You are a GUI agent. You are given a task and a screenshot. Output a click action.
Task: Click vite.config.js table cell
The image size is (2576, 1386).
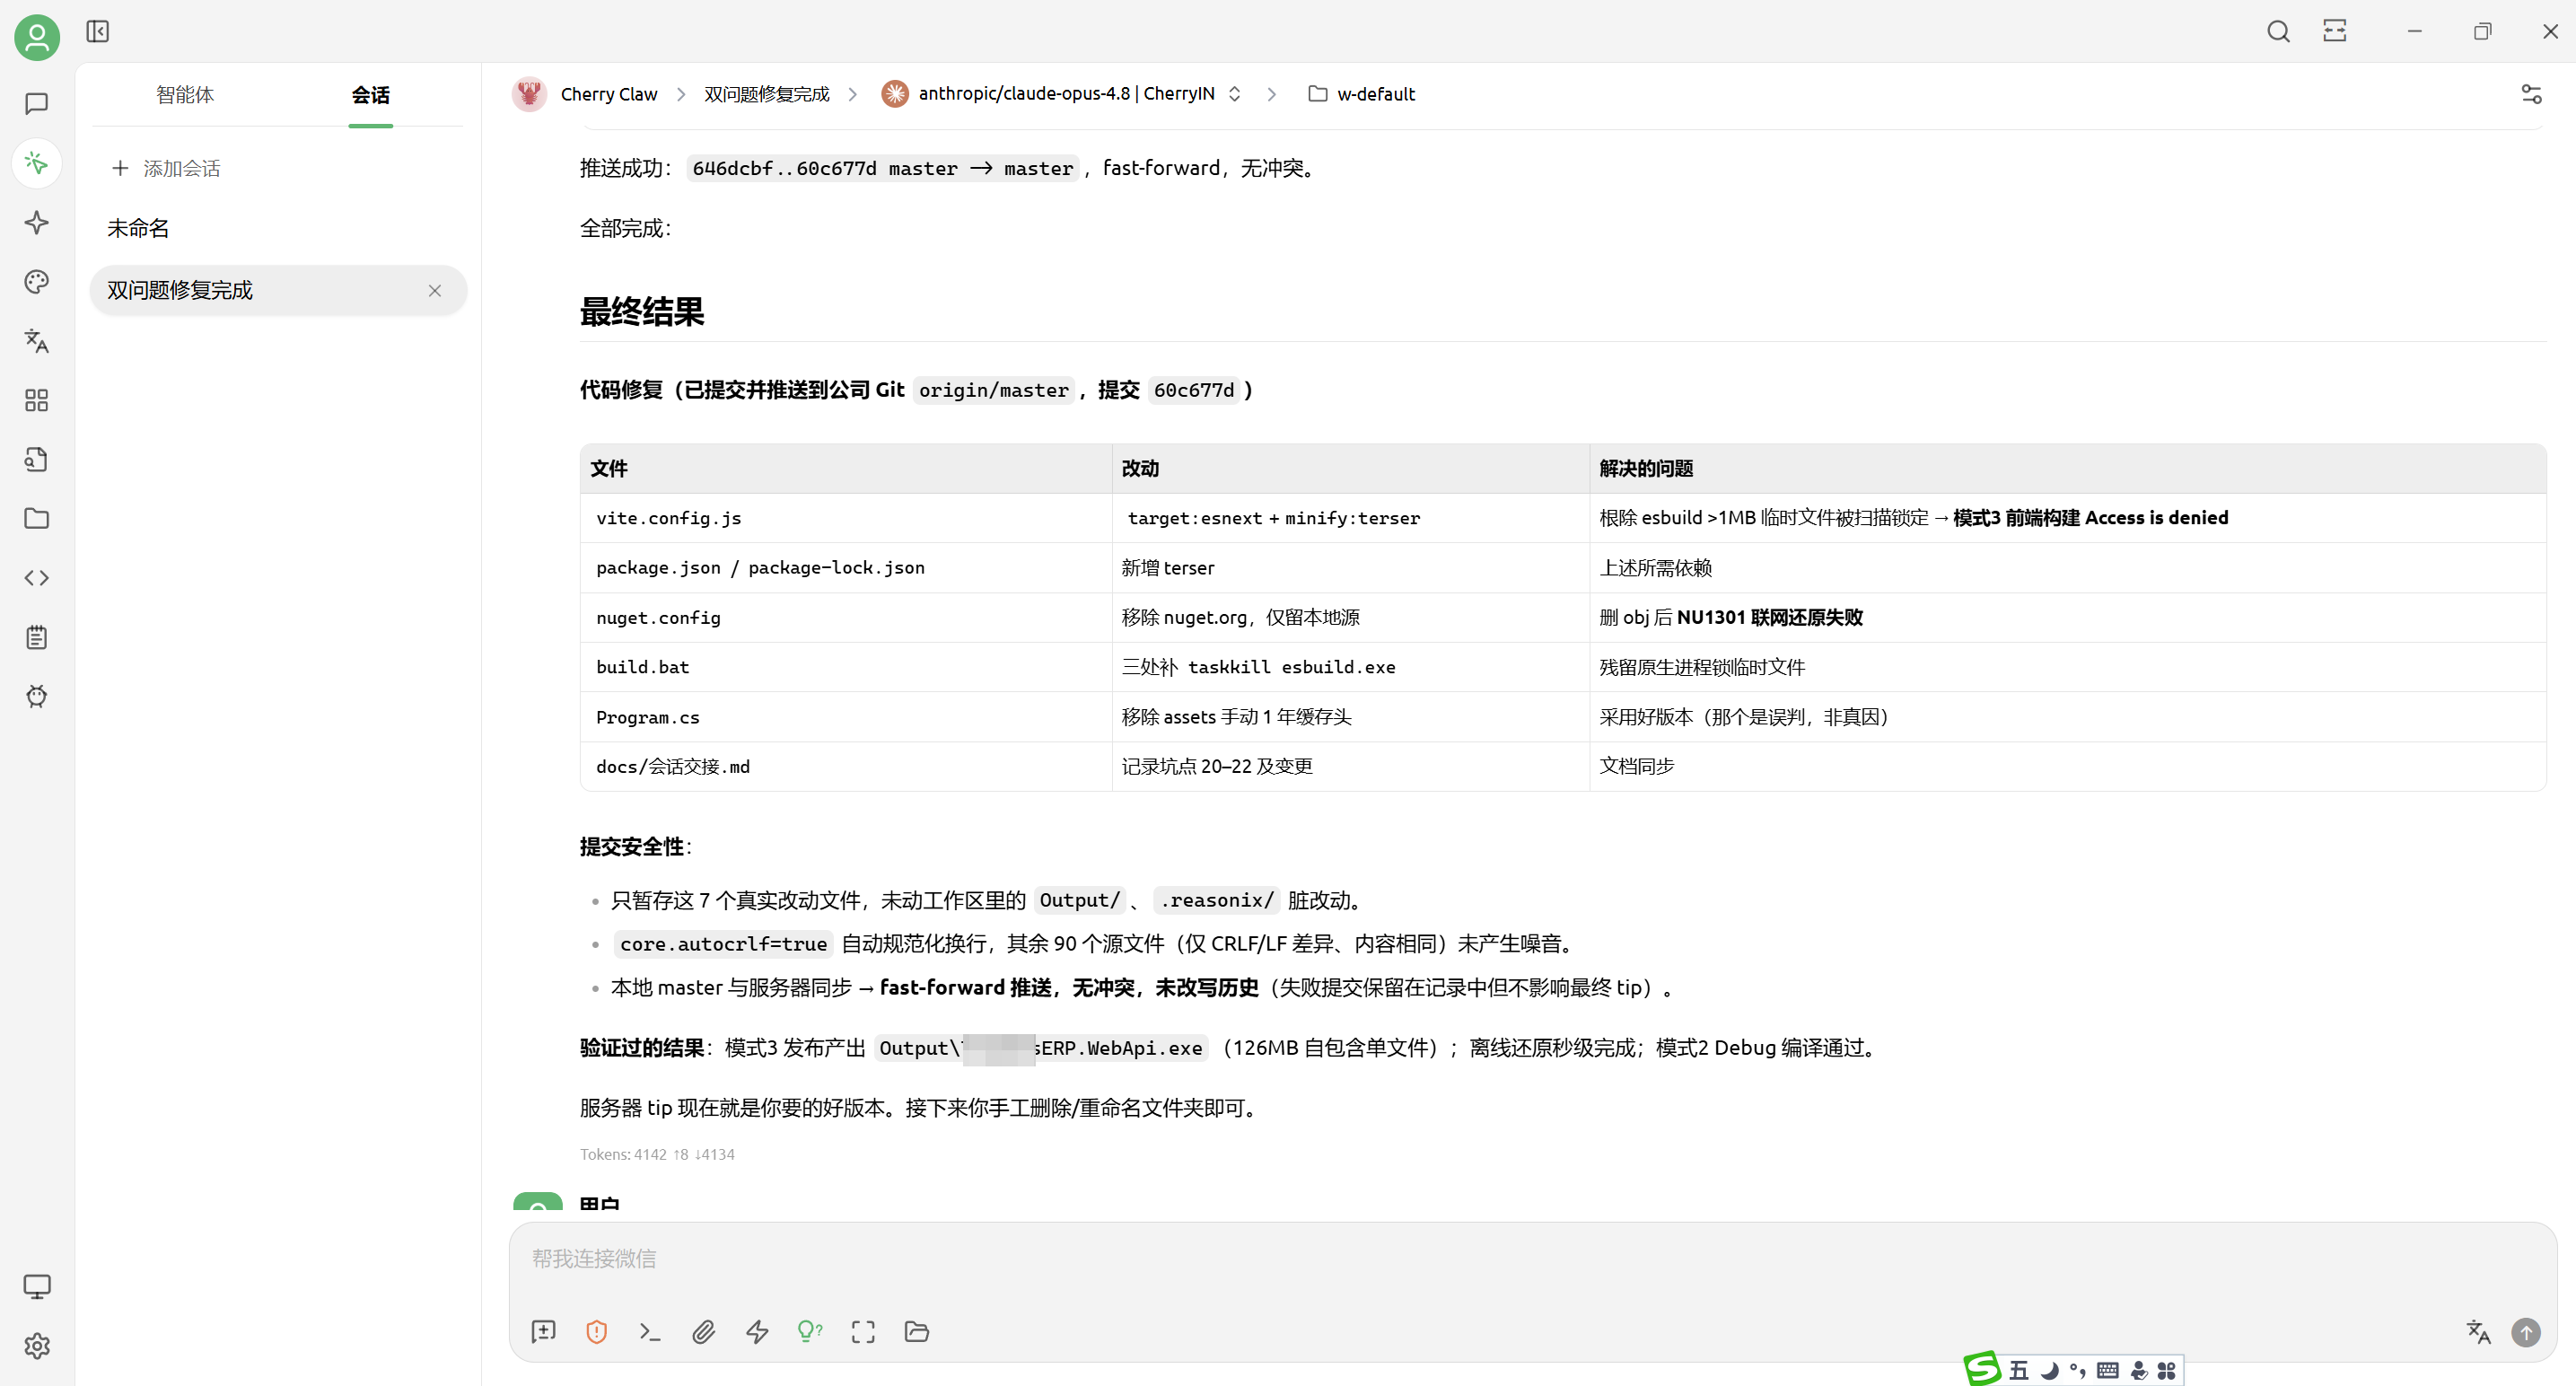(x=846, y=518)
